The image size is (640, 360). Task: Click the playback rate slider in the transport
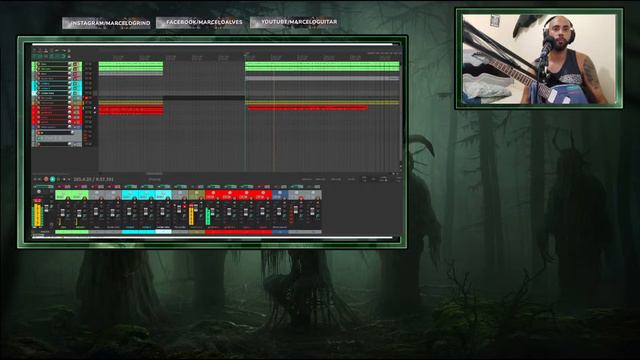383,180
